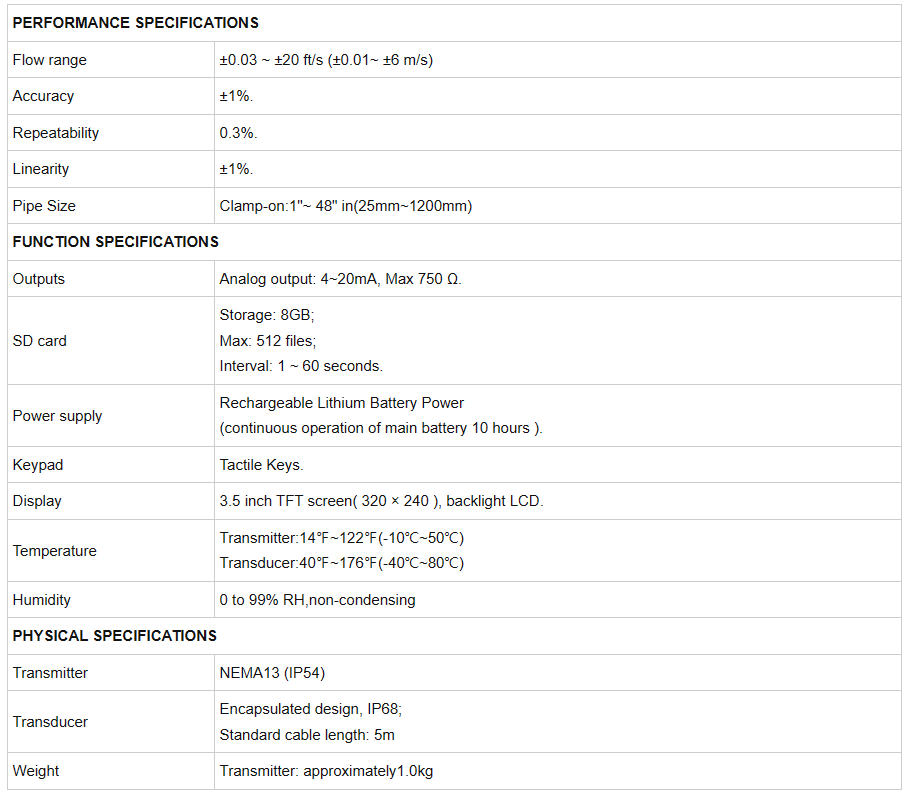Click the Rechargeable Lithium Battery Power text
Viewport: 920px width, 792px height.
pyautogui.click(x=341, y=403)
